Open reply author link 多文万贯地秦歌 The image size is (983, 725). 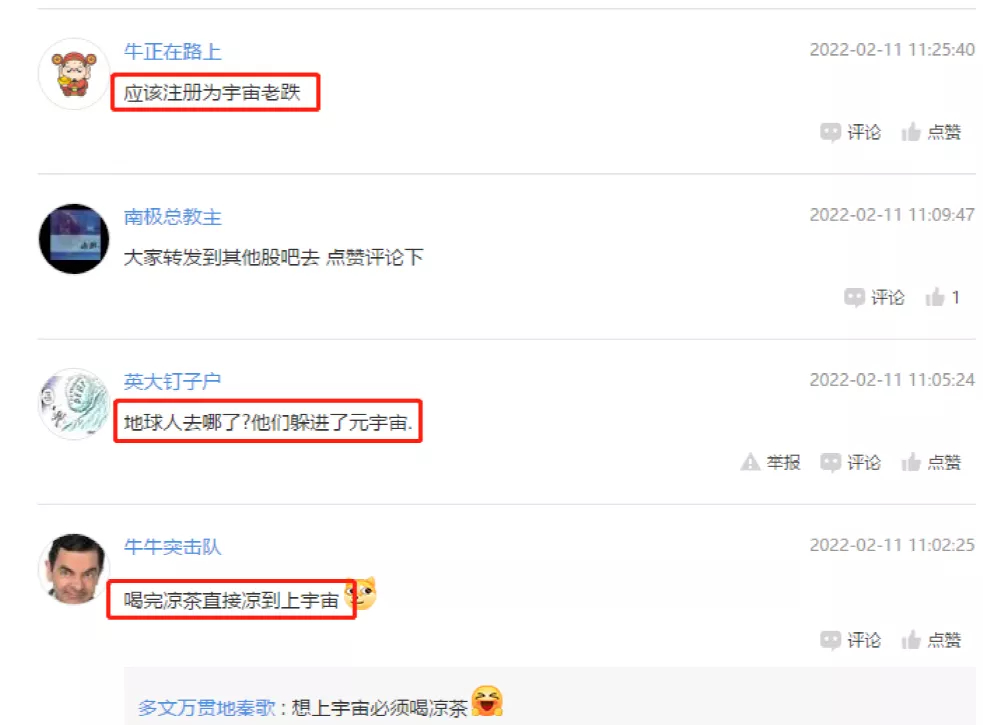point(207,708)
